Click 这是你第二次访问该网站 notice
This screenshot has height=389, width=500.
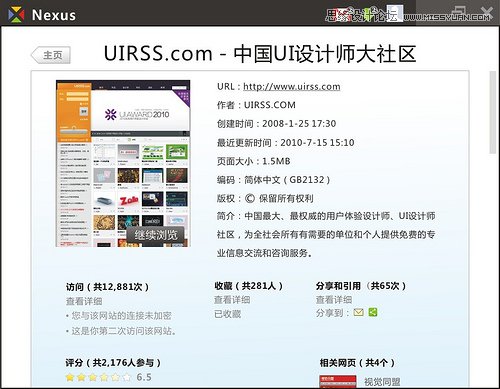click(x=121, y=331)
